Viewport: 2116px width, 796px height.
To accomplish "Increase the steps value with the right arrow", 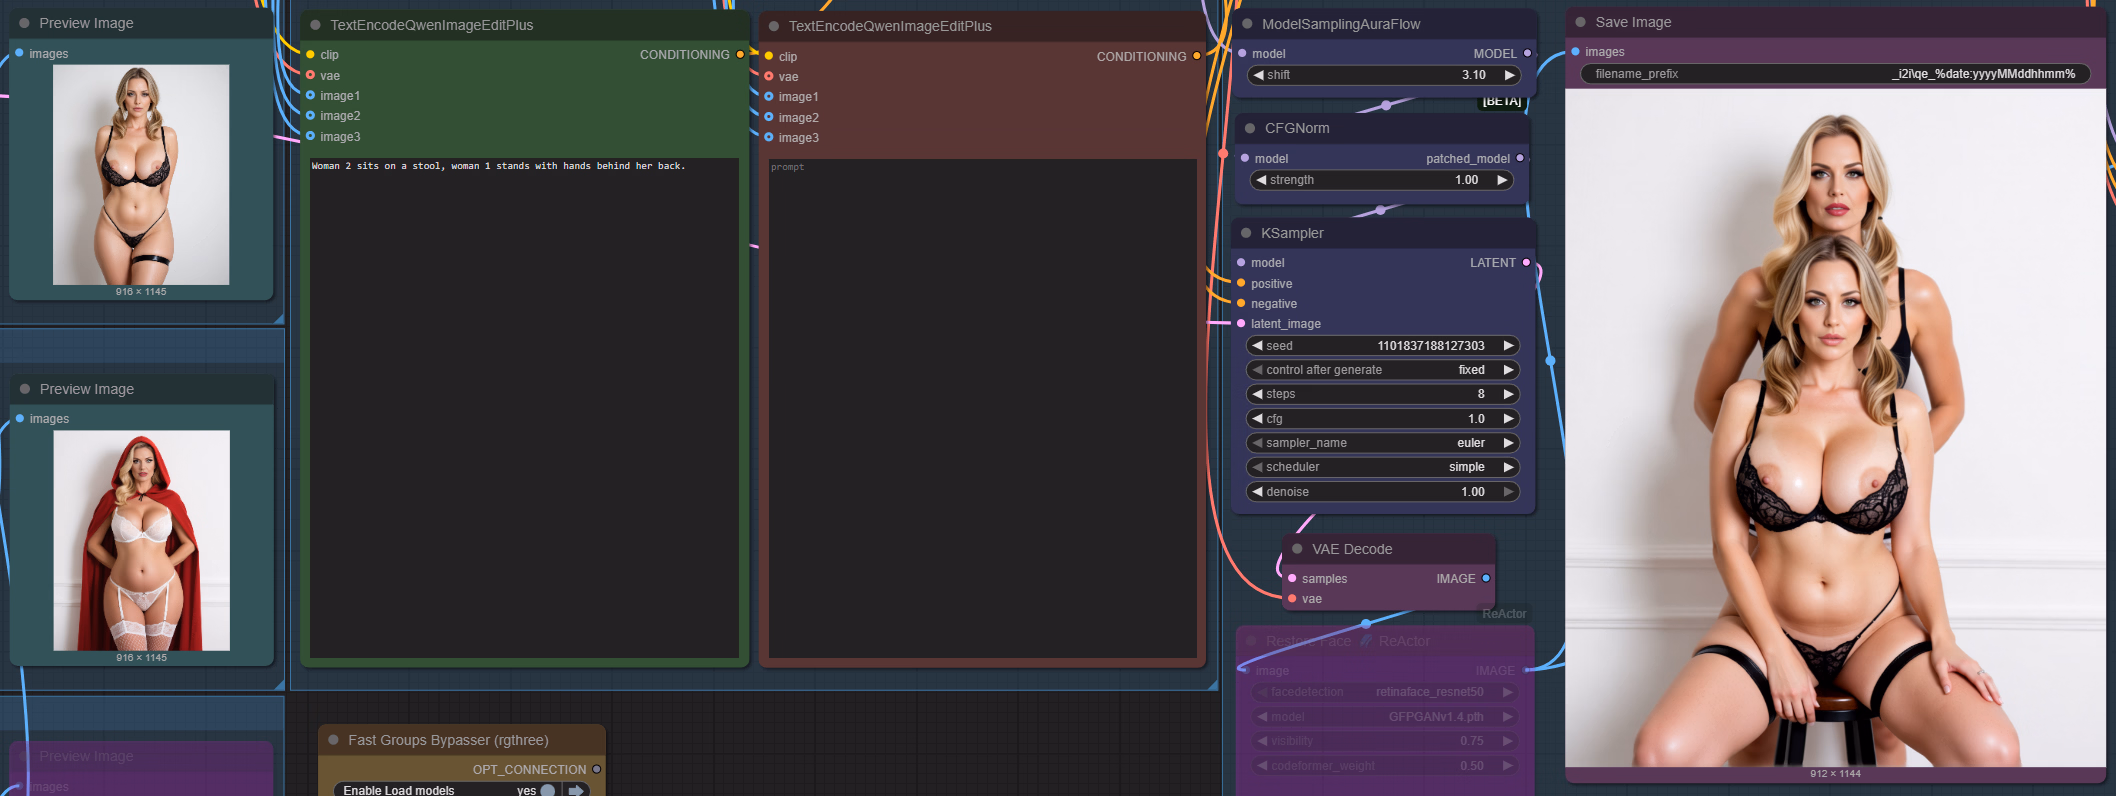I will pyautogui.click(x=1508, y=394).
